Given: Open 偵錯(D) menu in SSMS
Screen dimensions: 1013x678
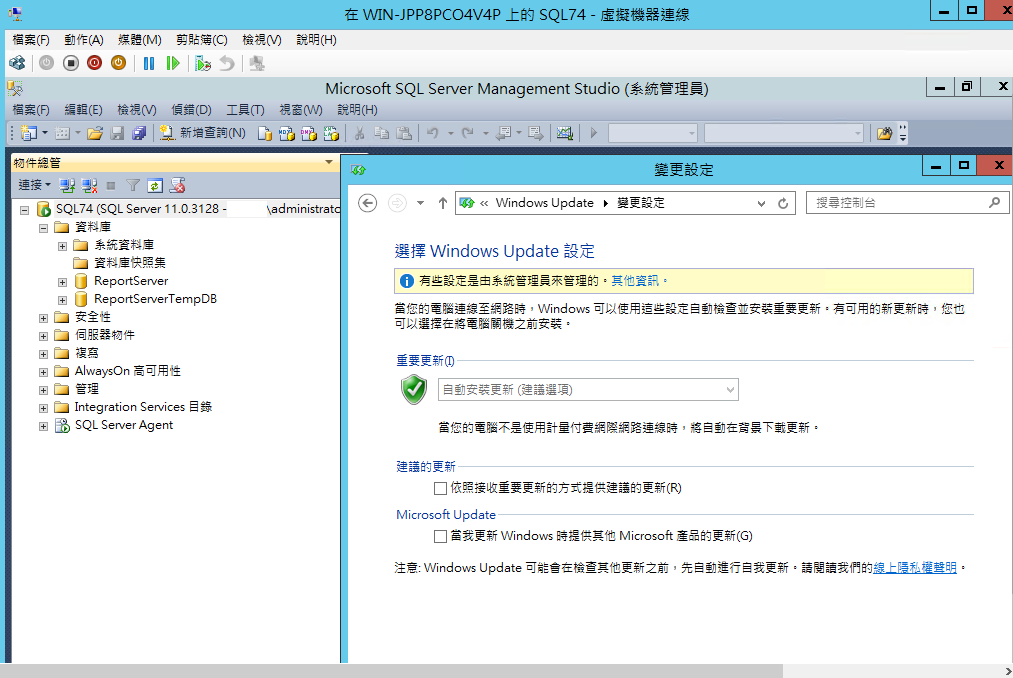Looking at the screenshot, I should click(x=191, y=110).
